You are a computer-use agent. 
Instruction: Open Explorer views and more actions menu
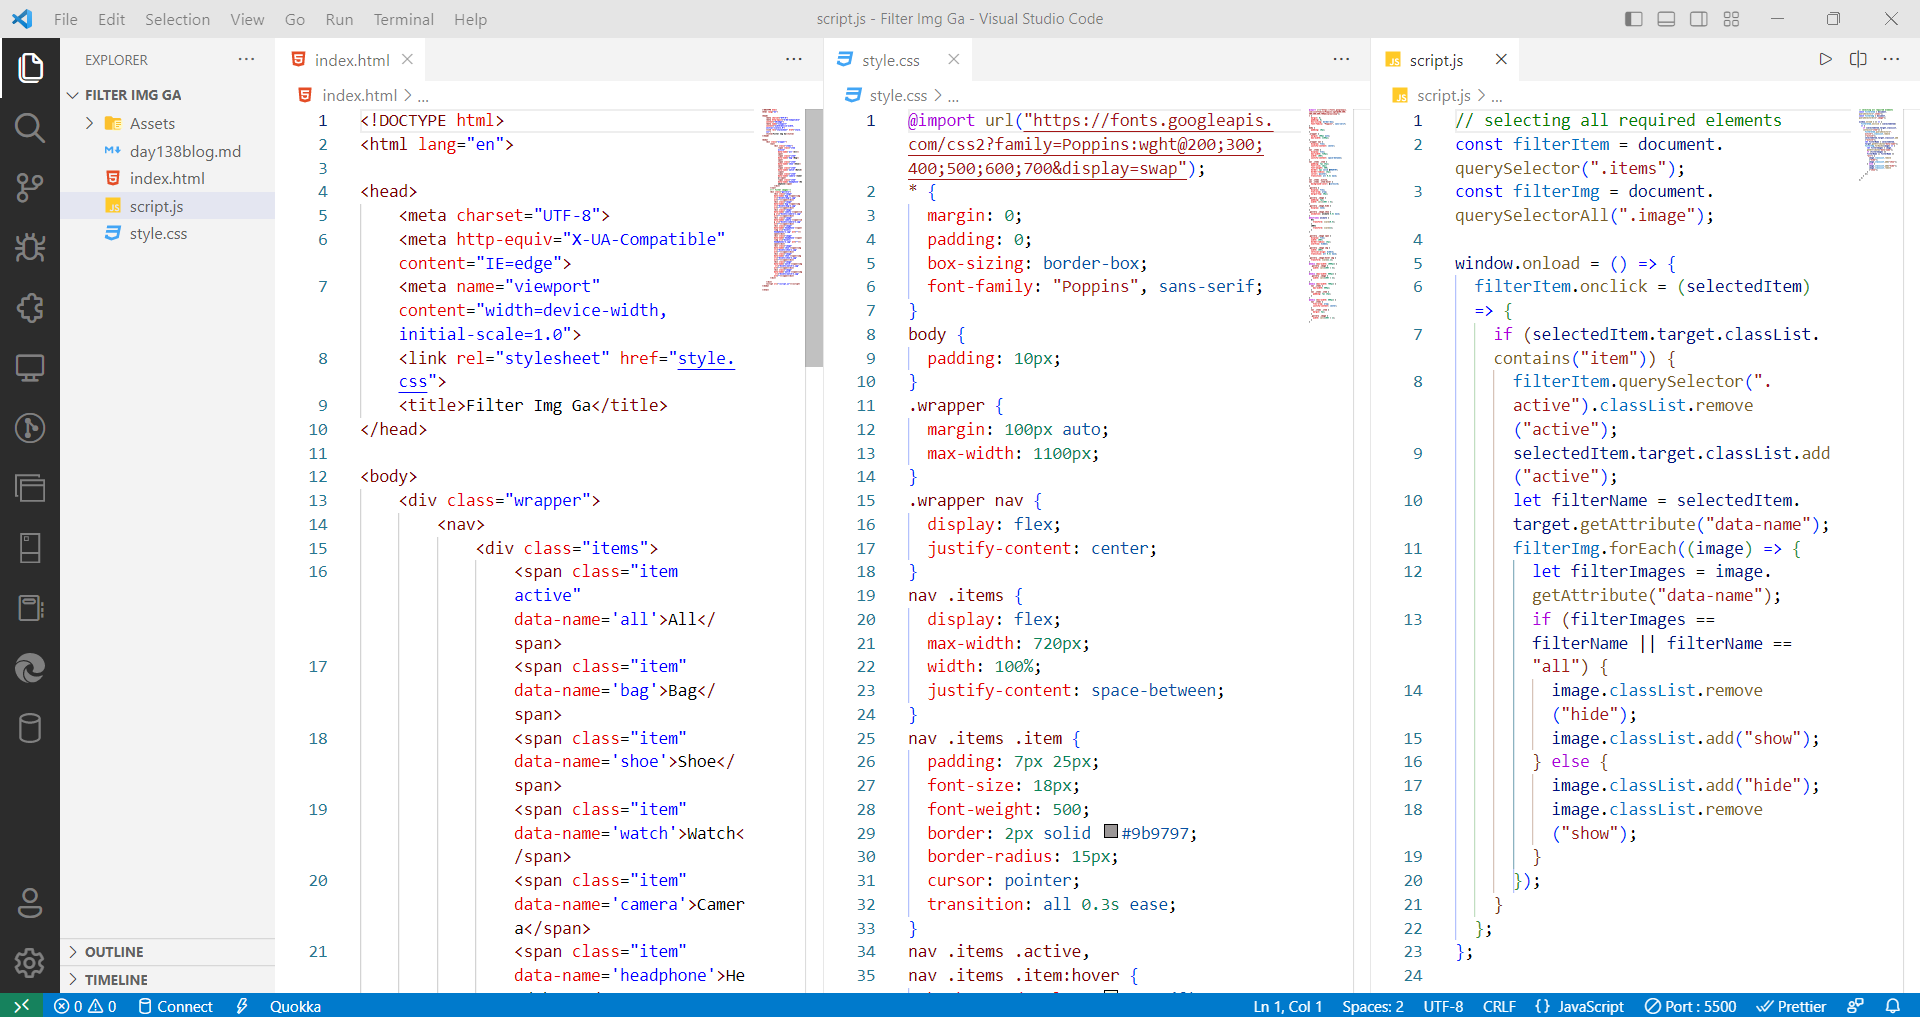[246, 59]
